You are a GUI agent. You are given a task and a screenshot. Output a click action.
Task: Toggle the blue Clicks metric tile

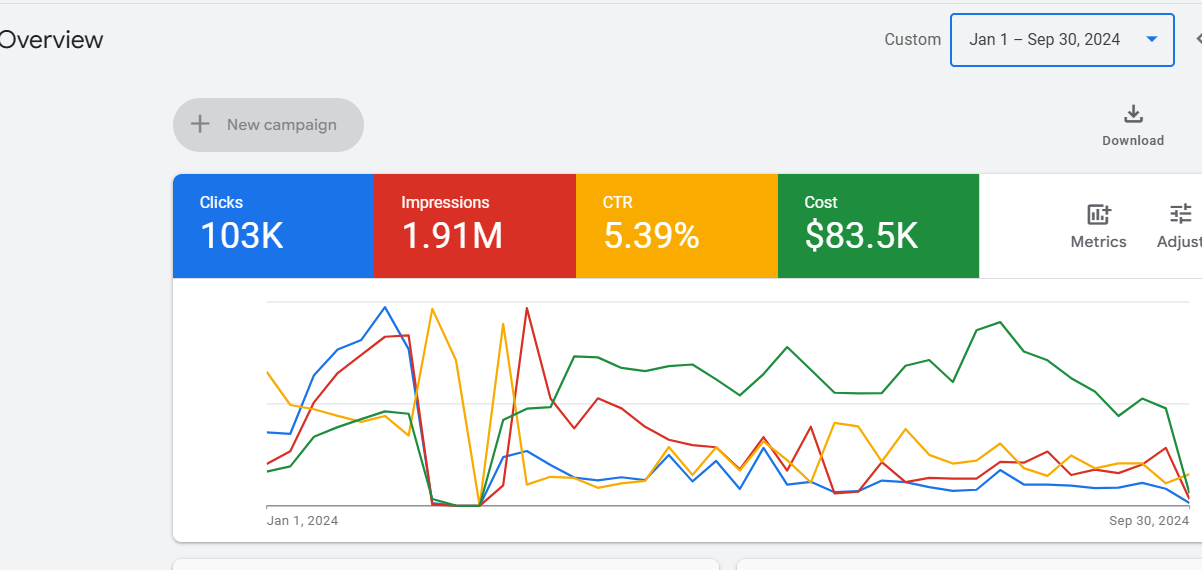(x=273, y=226)
